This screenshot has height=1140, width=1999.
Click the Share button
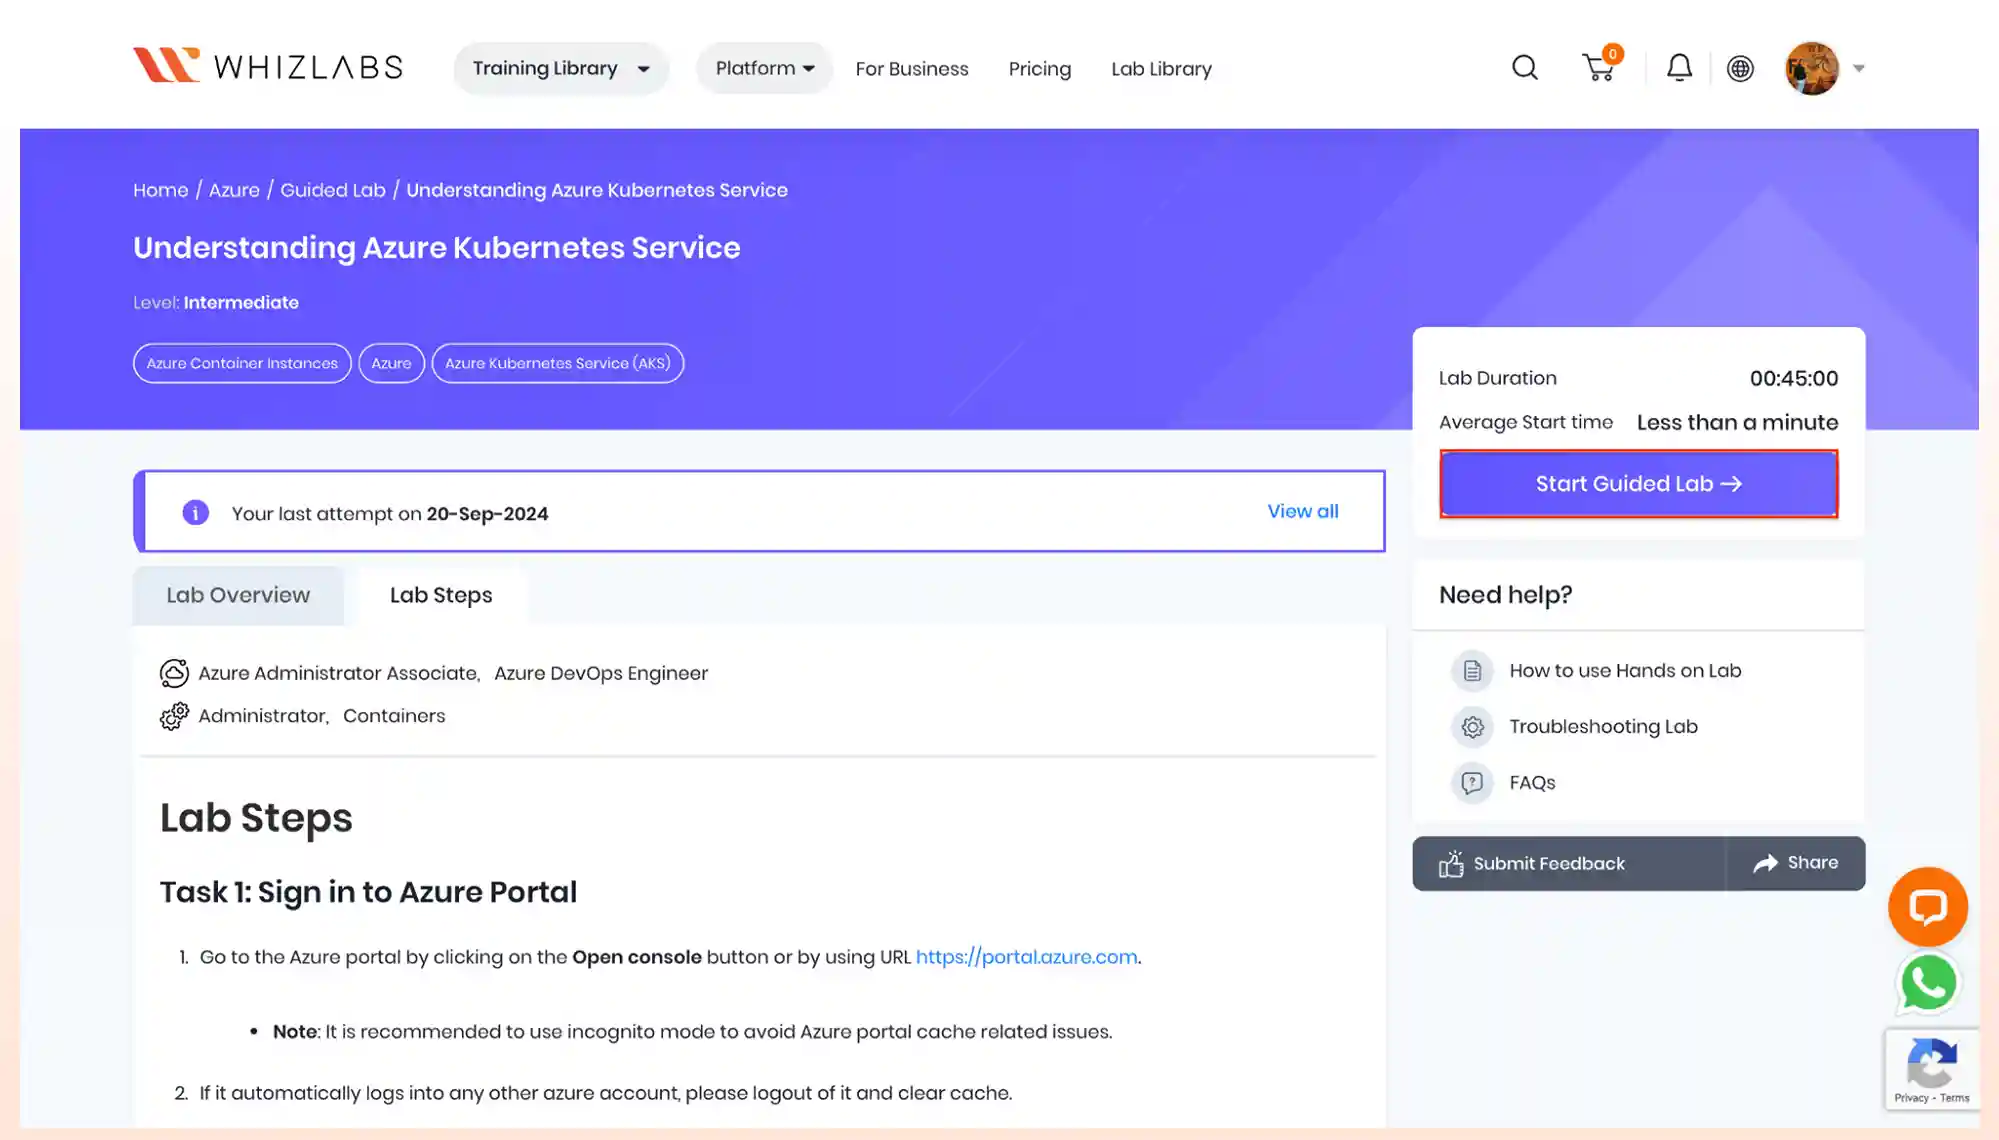[1796, 863]
